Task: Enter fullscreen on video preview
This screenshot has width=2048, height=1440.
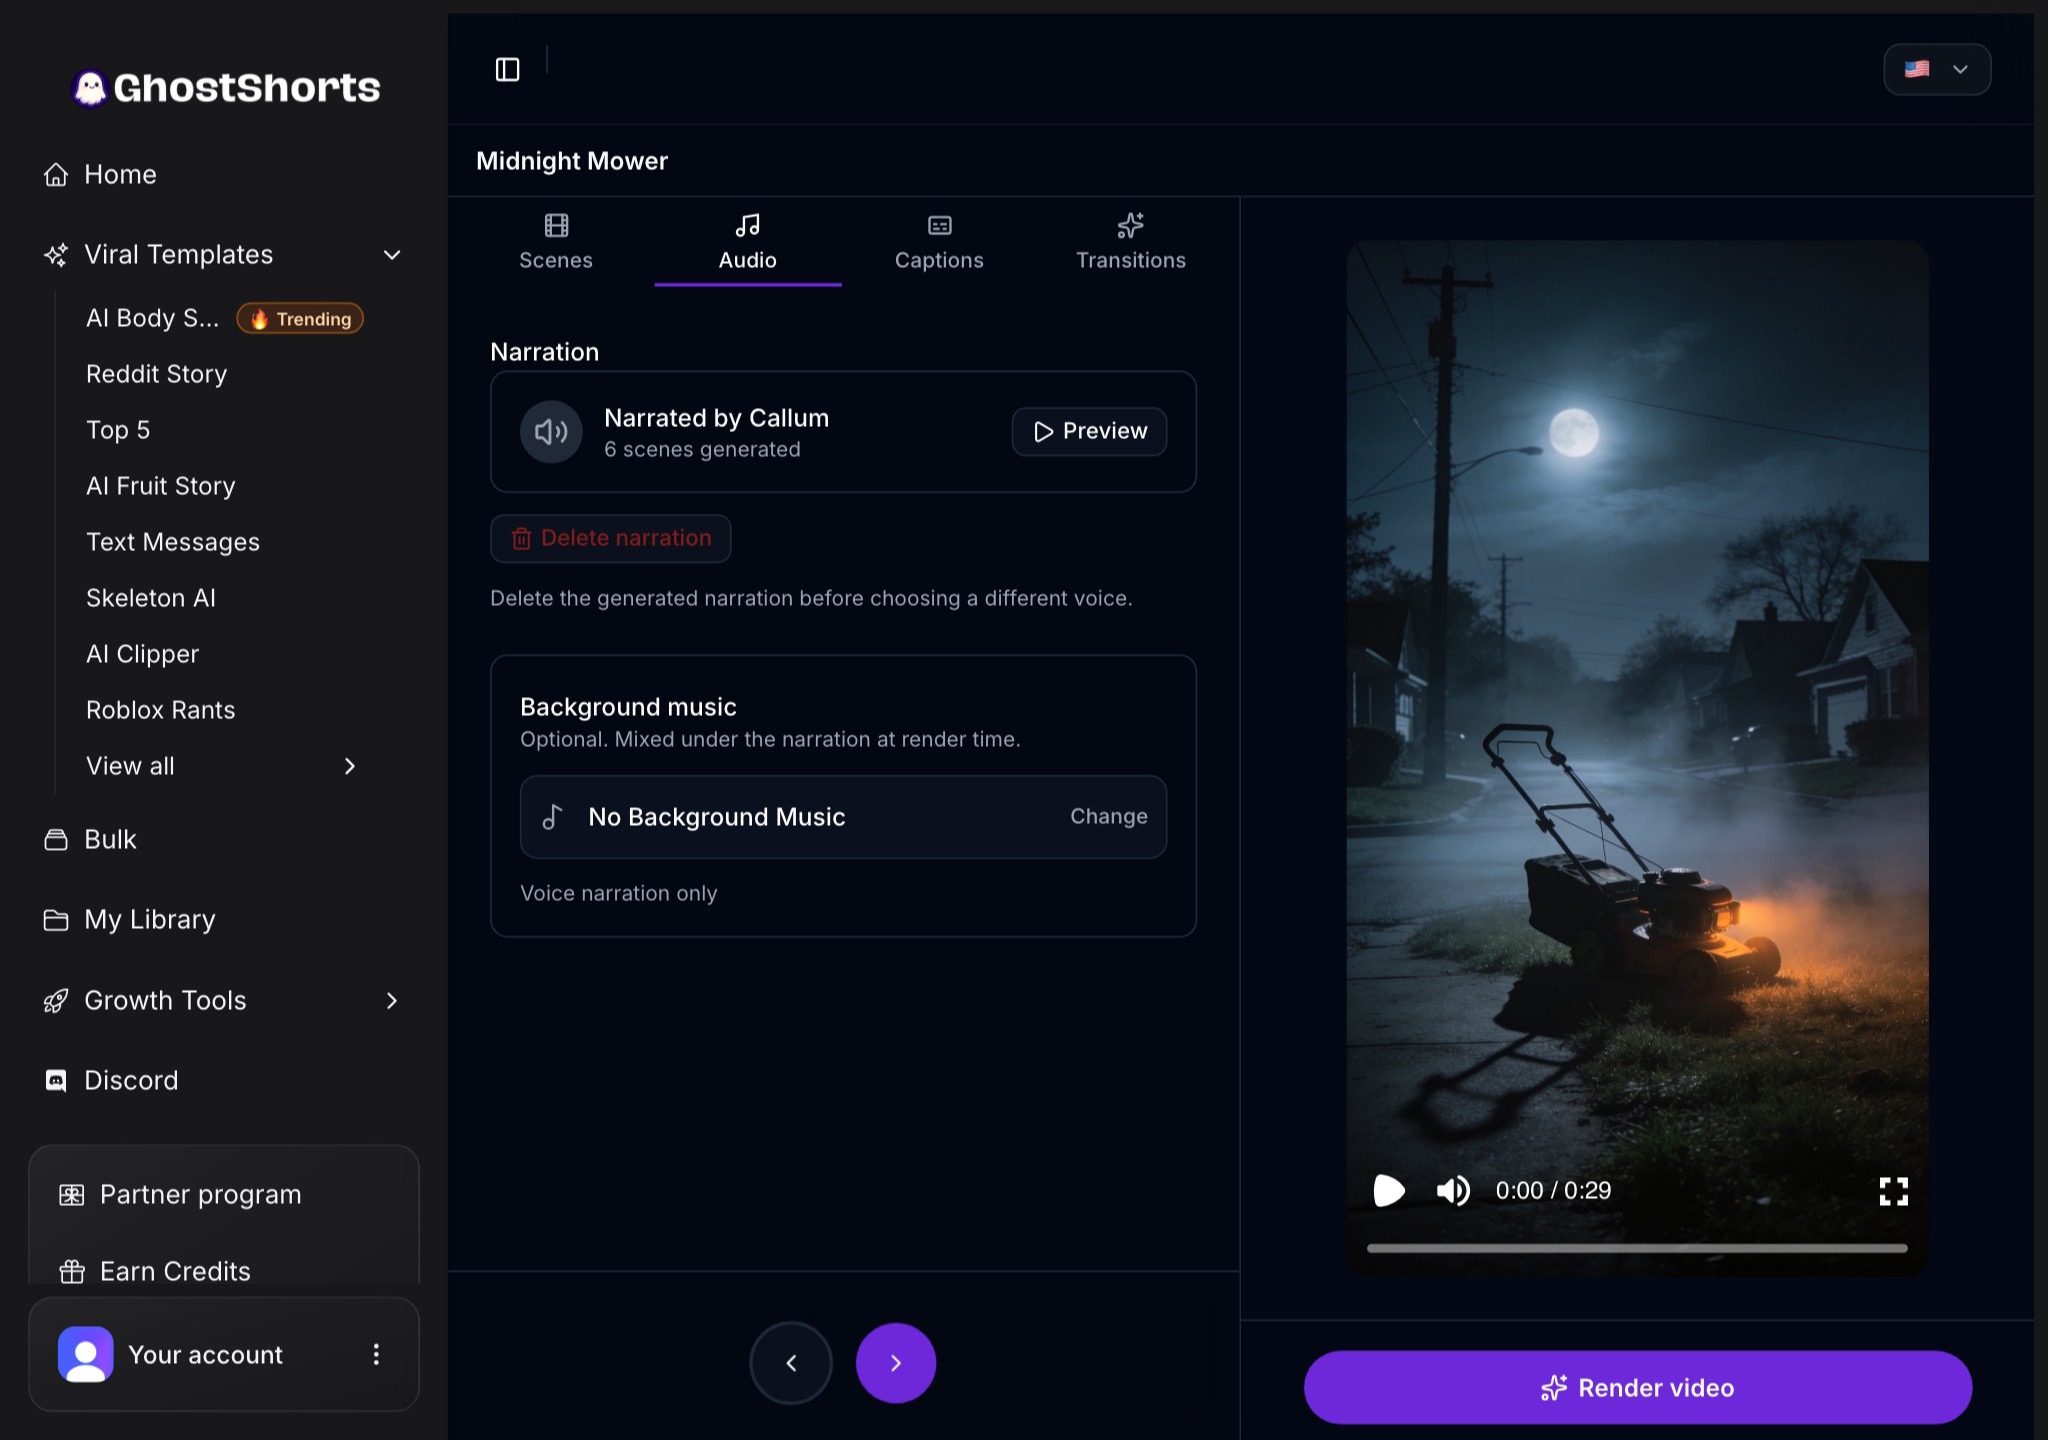Action: point(1893,1190)
